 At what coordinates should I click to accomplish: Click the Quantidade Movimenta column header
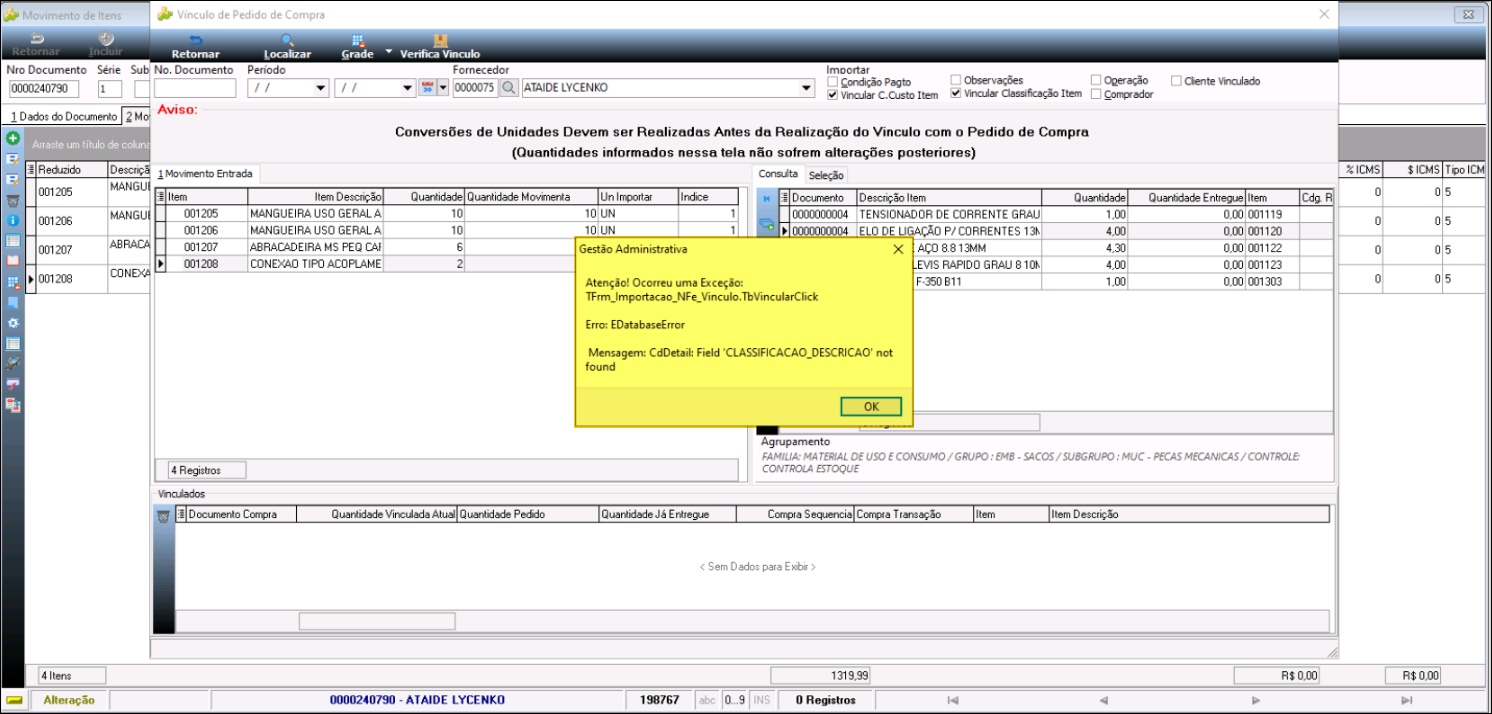click(x=531, y=197)
